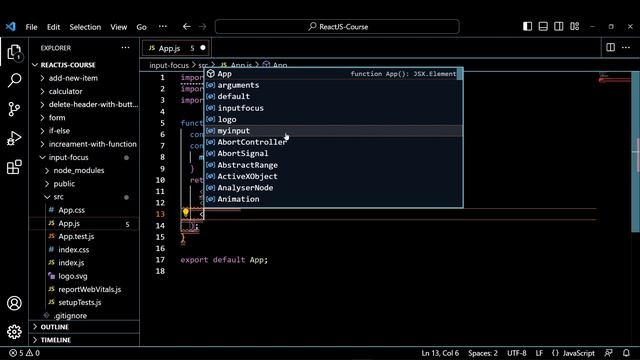640x360 pixels.
Task: Change encoding via UTF-8 status item
Action: coord(517,353)
